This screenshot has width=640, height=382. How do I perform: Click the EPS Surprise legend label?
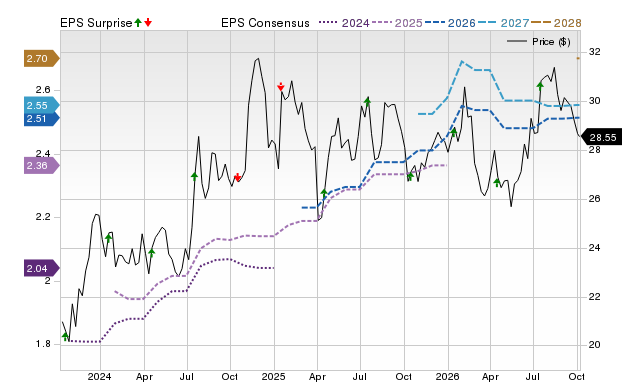pos(96,23)
